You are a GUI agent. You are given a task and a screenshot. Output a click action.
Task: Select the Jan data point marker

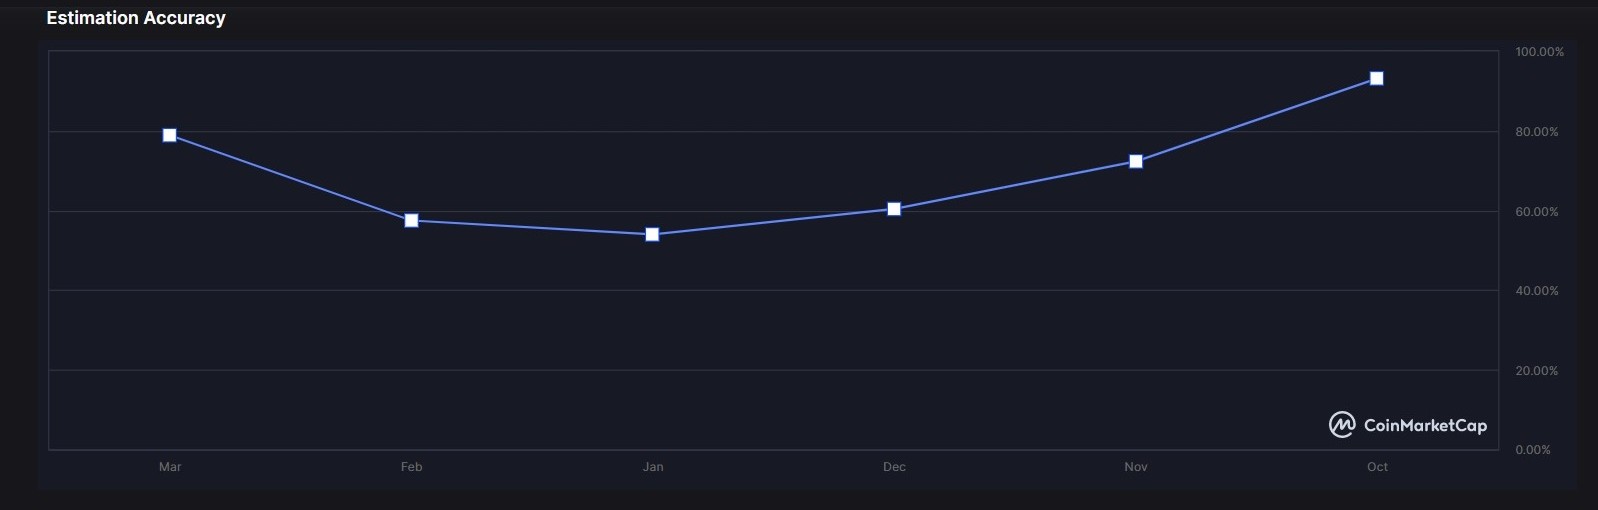pos(652,235)
